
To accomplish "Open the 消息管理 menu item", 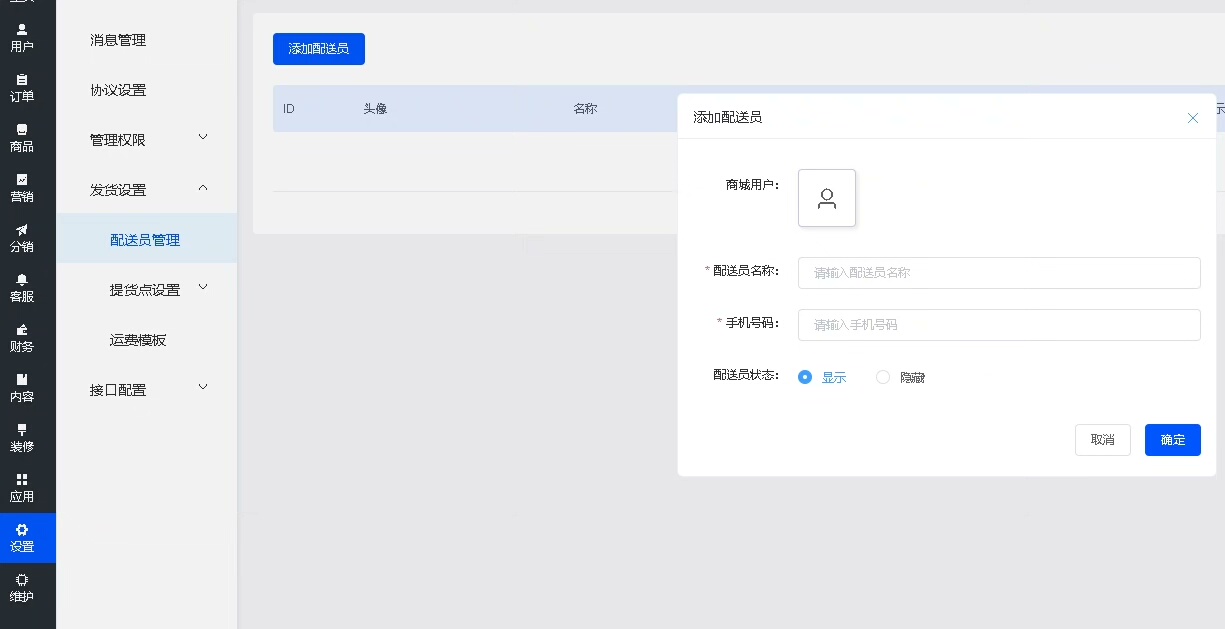I will point(118,40).
